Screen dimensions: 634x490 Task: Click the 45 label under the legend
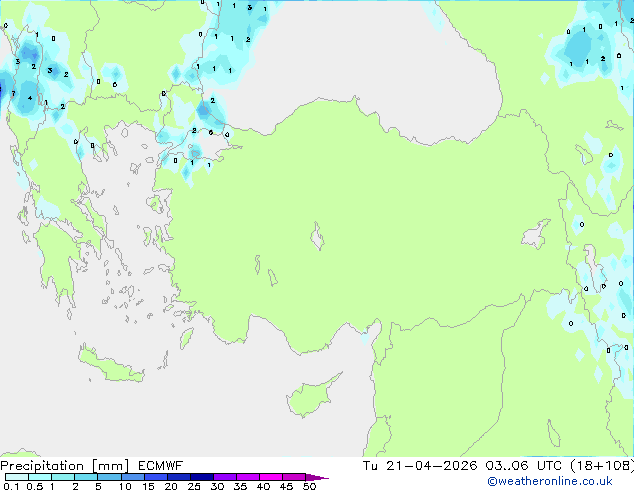coord(286,487)
